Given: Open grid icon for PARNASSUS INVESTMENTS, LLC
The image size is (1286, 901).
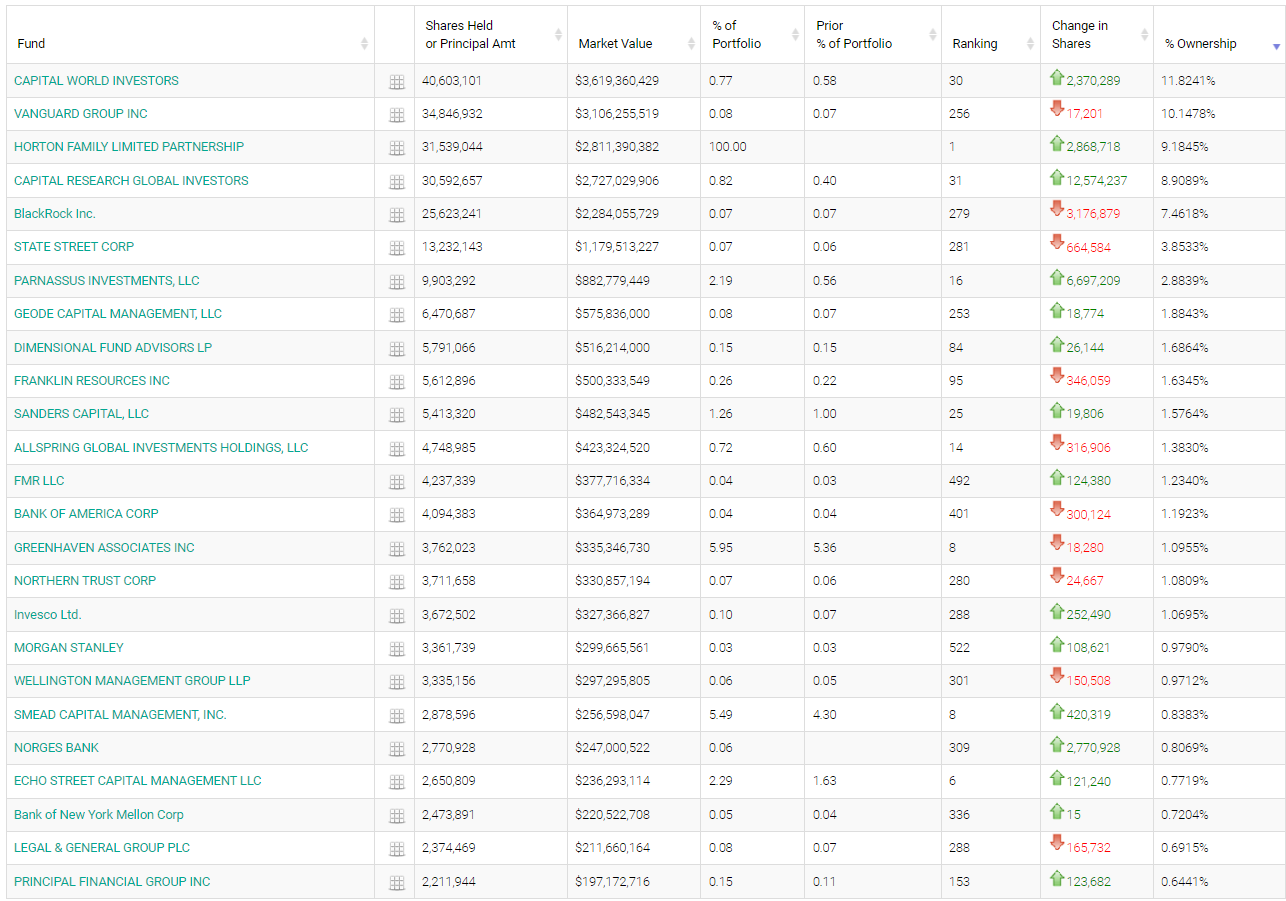Looking at the screenshot, I should click(x=396, y=282).
